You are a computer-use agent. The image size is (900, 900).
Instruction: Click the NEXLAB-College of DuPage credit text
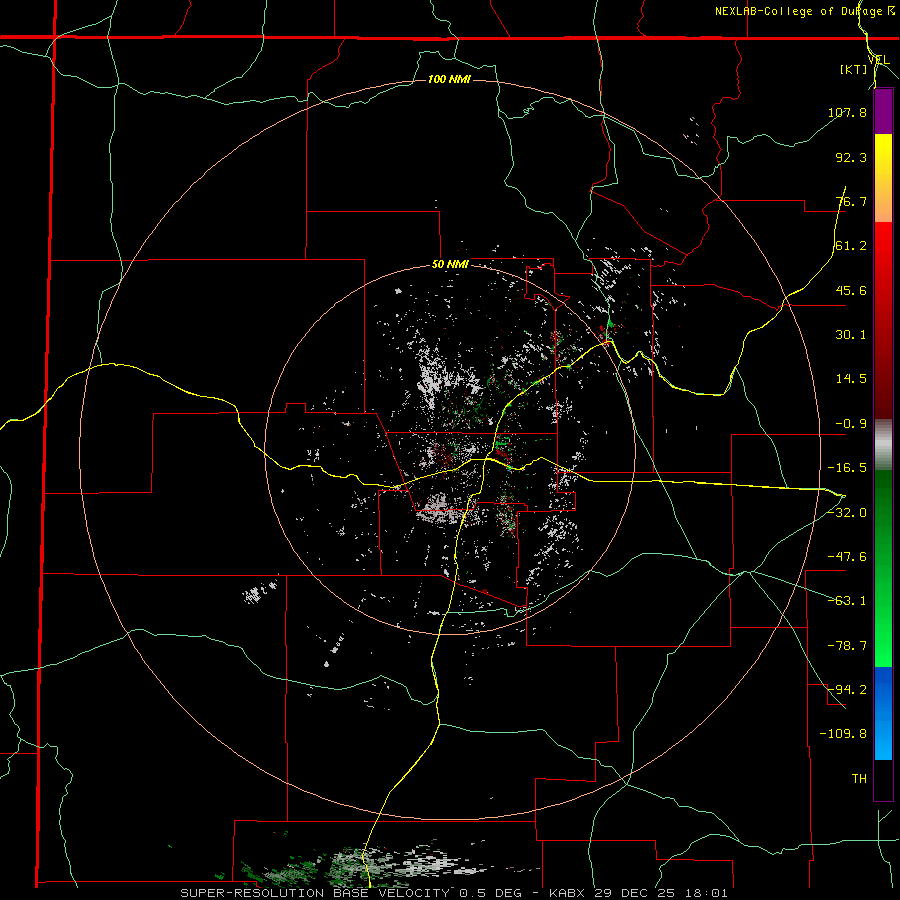pyautogui.click(x=804, y=11)
